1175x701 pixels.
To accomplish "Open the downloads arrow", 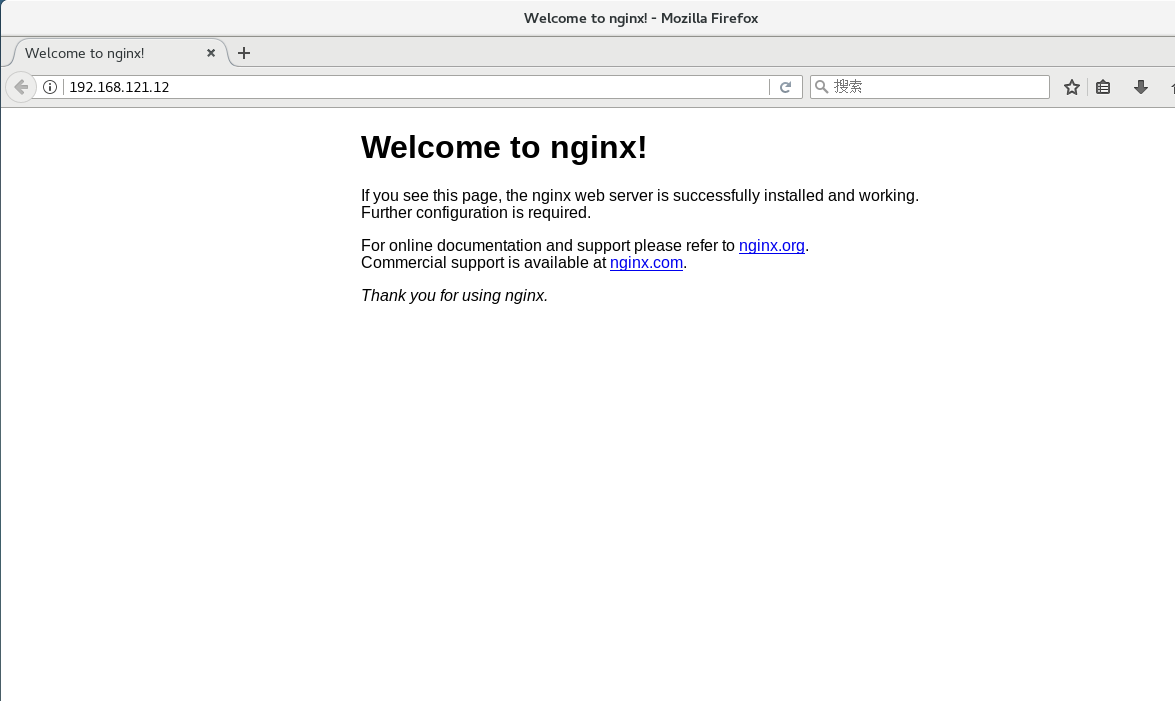I will pyautogui.click(x=1141, y=87).
